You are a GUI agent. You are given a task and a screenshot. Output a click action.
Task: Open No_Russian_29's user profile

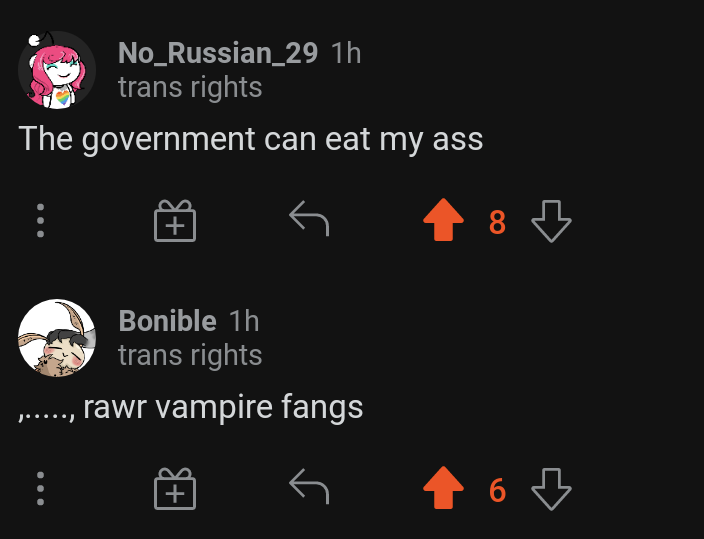point(218,53)
